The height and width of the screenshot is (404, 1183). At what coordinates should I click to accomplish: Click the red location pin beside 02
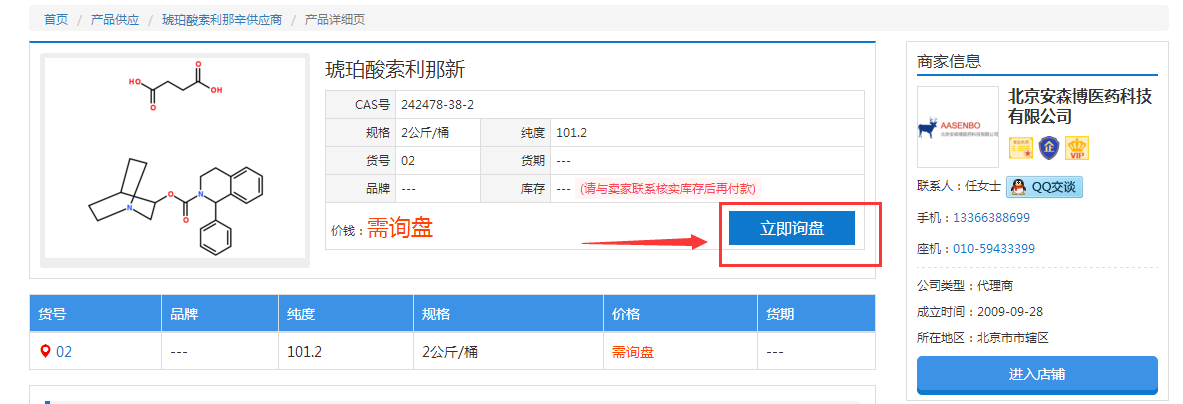point(45,351)
